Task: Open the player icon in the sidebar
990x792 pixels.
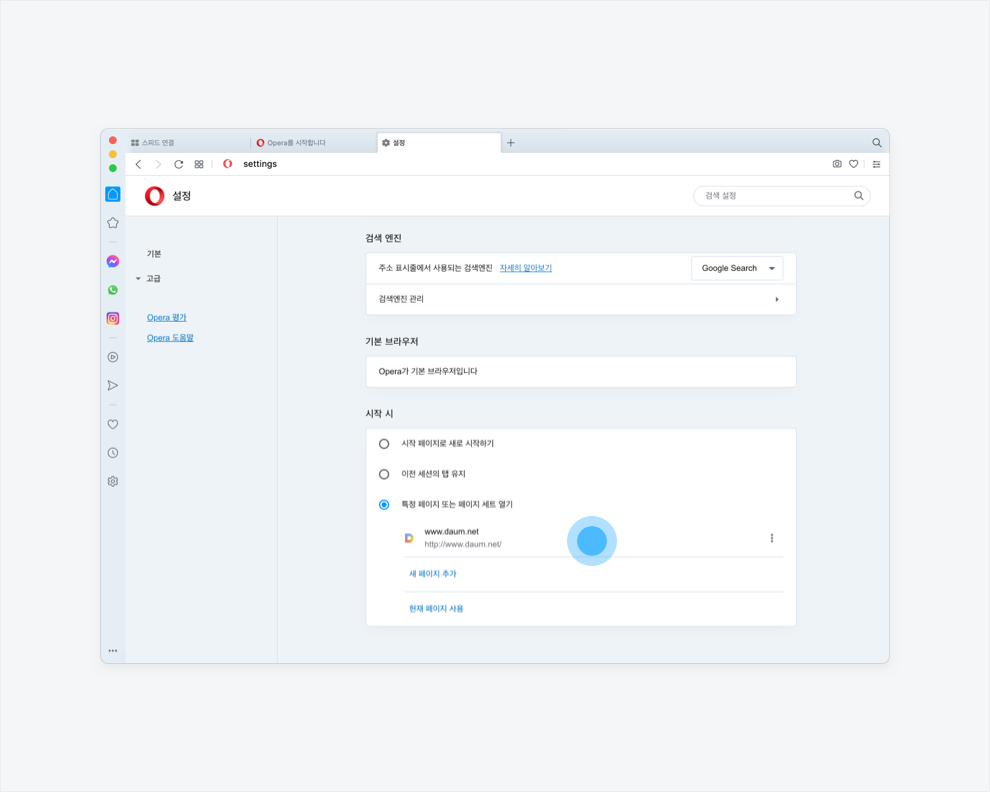Action: click(113, 357)
